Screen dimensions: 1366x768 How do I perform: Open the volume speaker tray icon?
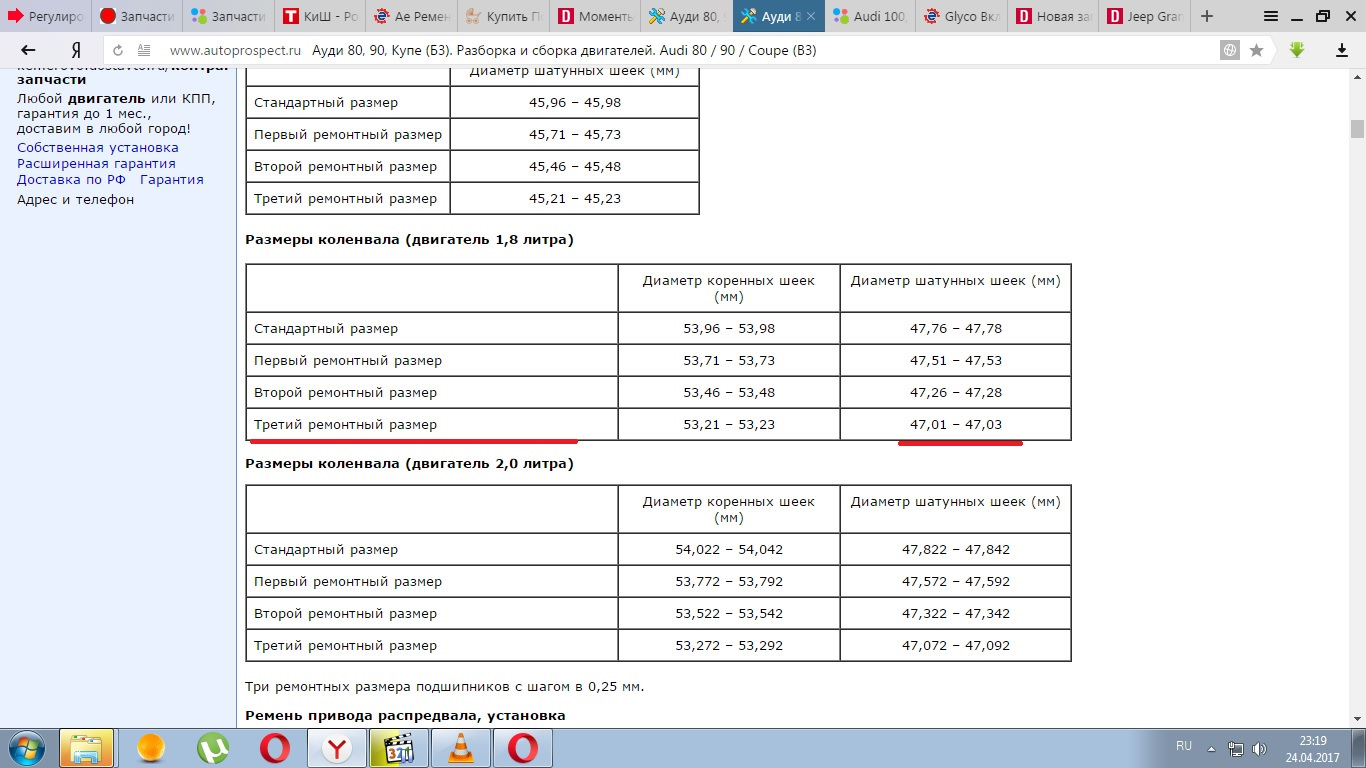(1260, 748)
